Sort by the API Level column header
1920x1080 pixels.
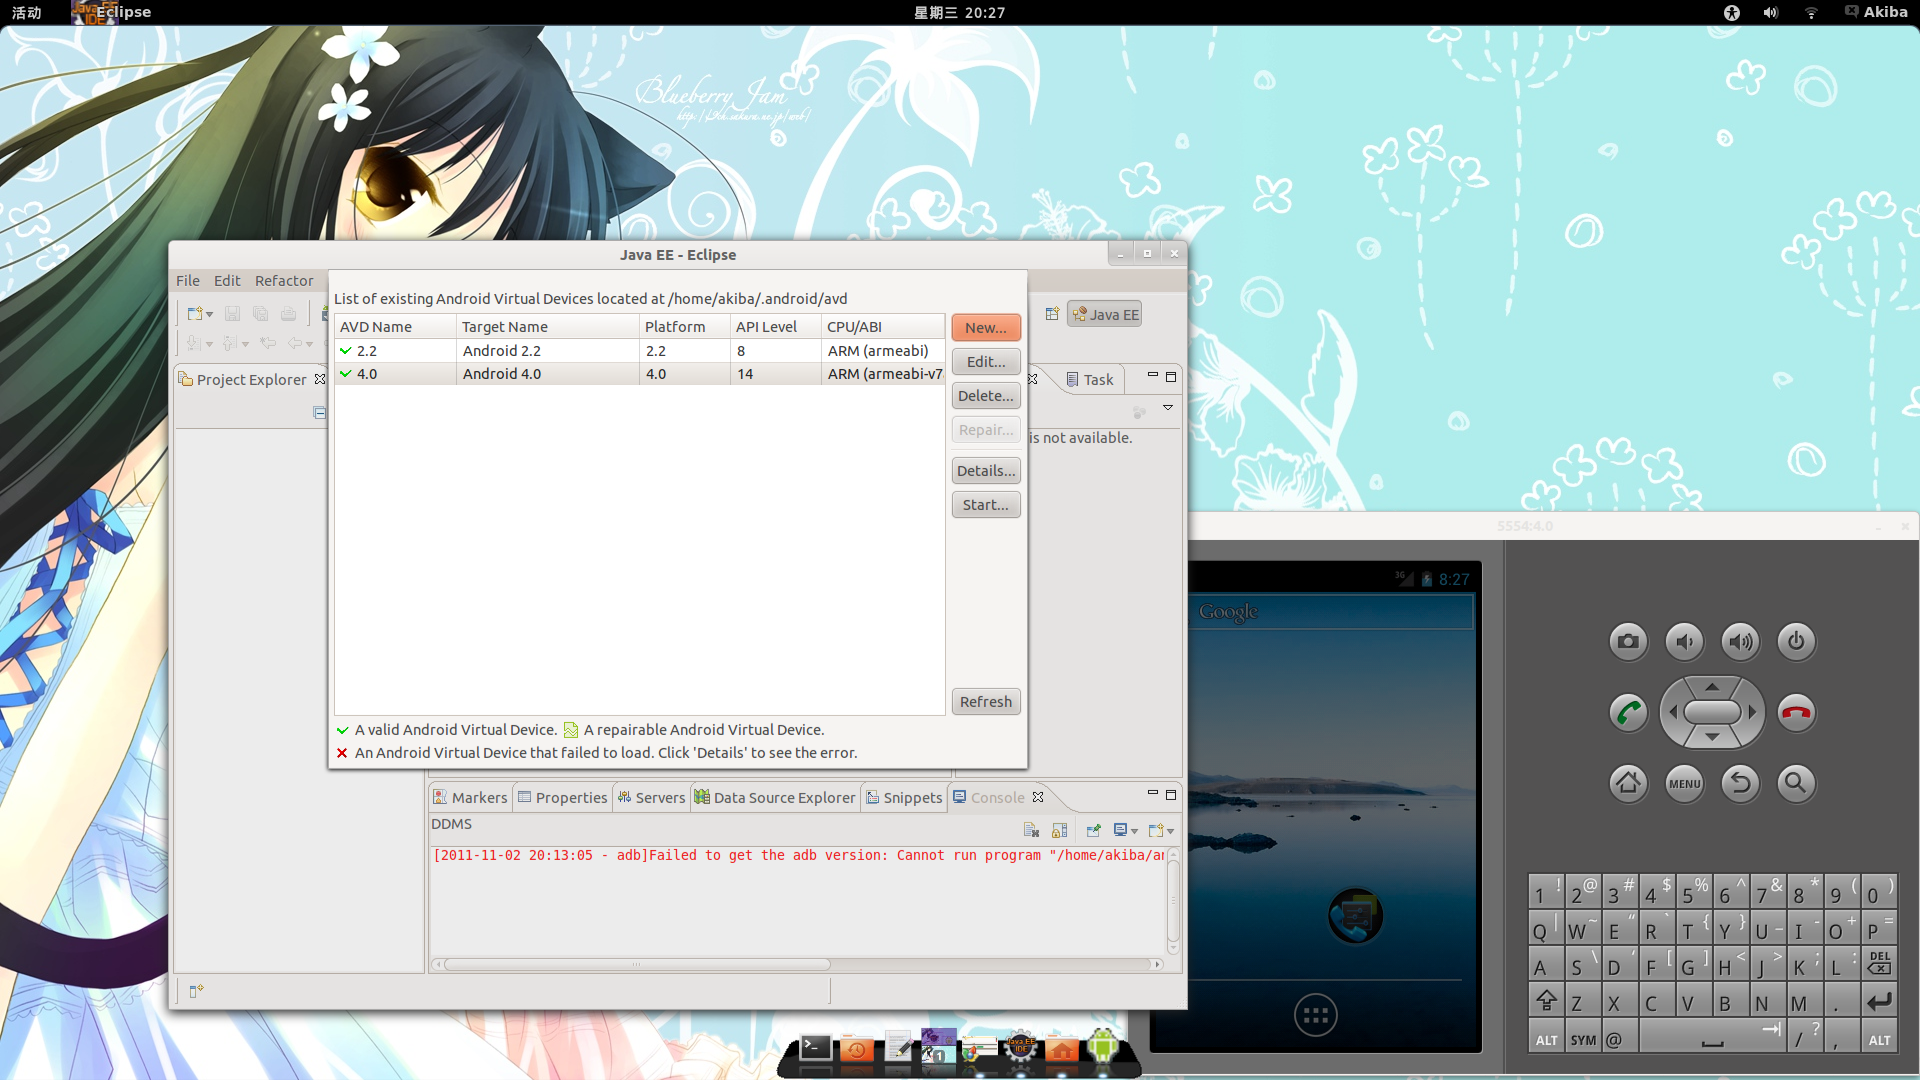click(x=775, y=327)
